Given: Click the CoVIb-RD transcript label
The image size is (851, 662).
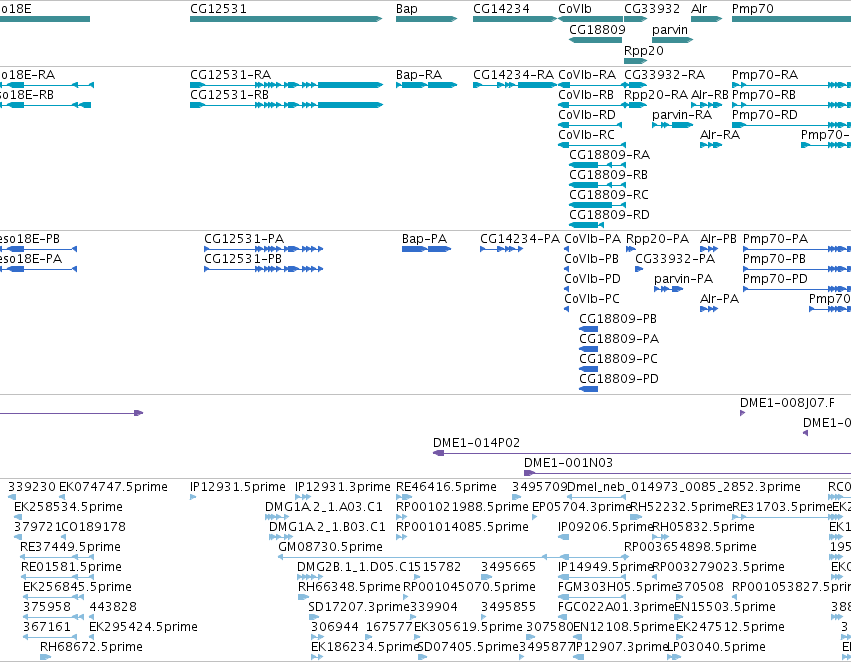Looking at the screenshot, I should tap(587, 114).
